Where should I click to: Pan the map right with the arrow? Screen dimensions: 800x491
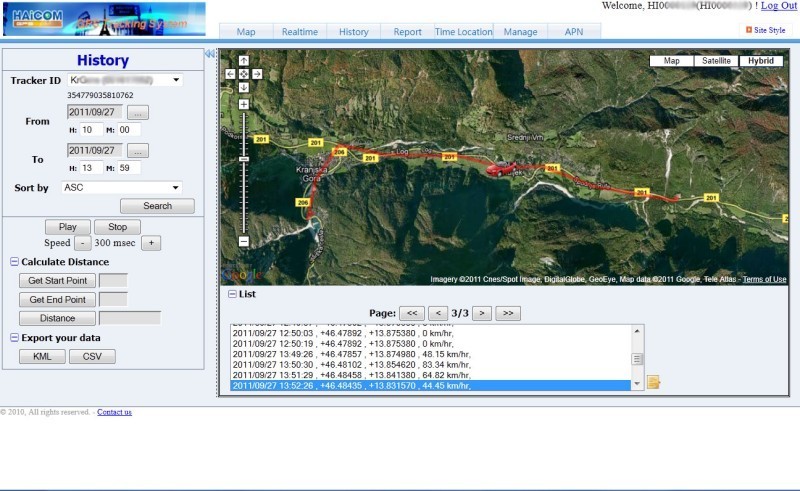pyautogui.click(x=257, y=74)
